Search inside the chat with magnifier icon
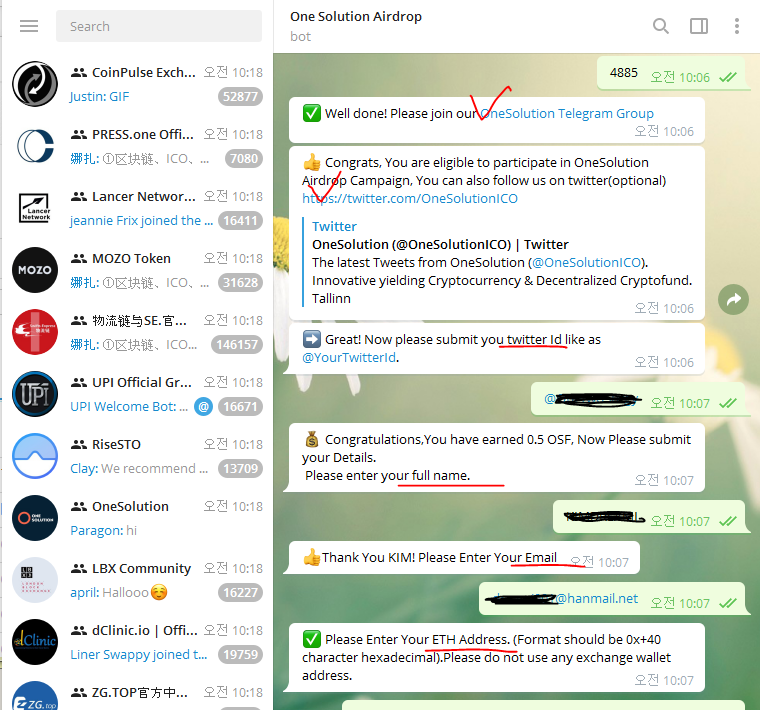The image size is (760, 710). [661, 26]
